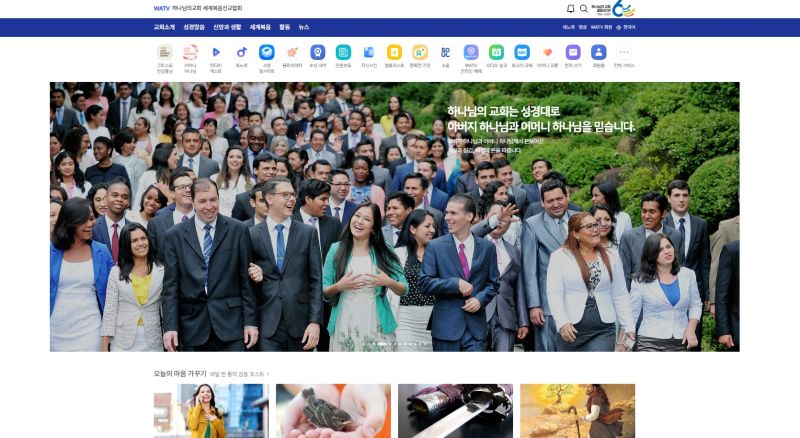Open site search with magnifier icon
Viewport: 800px width, 438px height.
[584, 9]
